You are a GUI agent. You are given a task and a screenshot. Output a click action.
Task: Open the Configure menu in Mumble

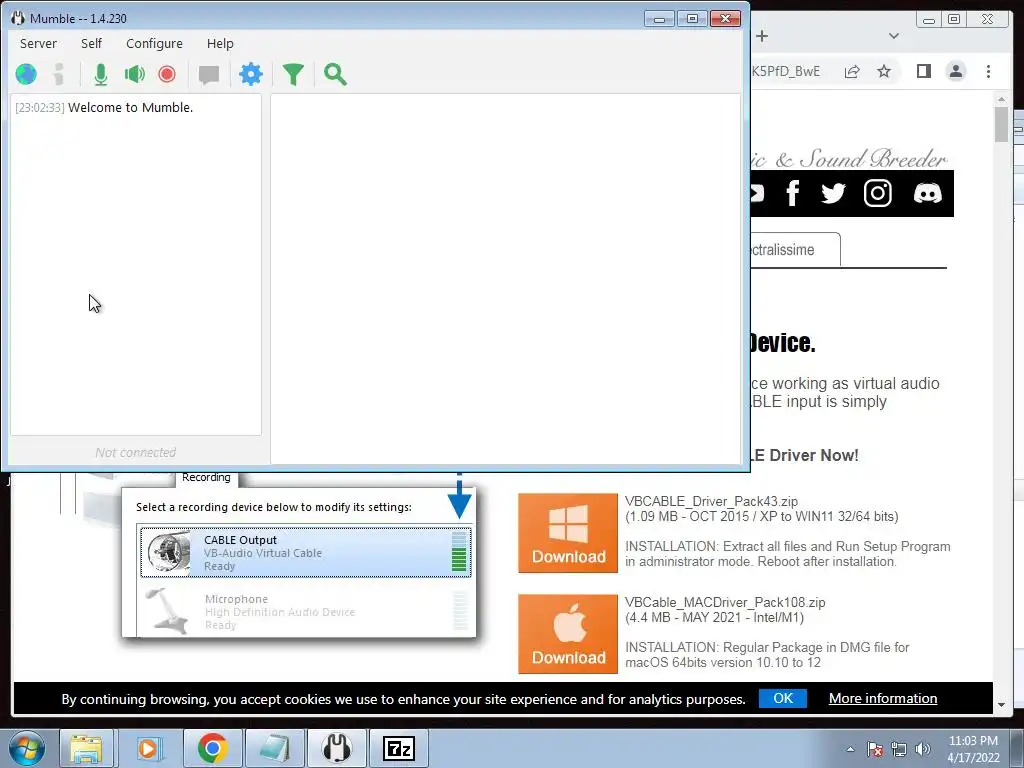click(154, 44)
